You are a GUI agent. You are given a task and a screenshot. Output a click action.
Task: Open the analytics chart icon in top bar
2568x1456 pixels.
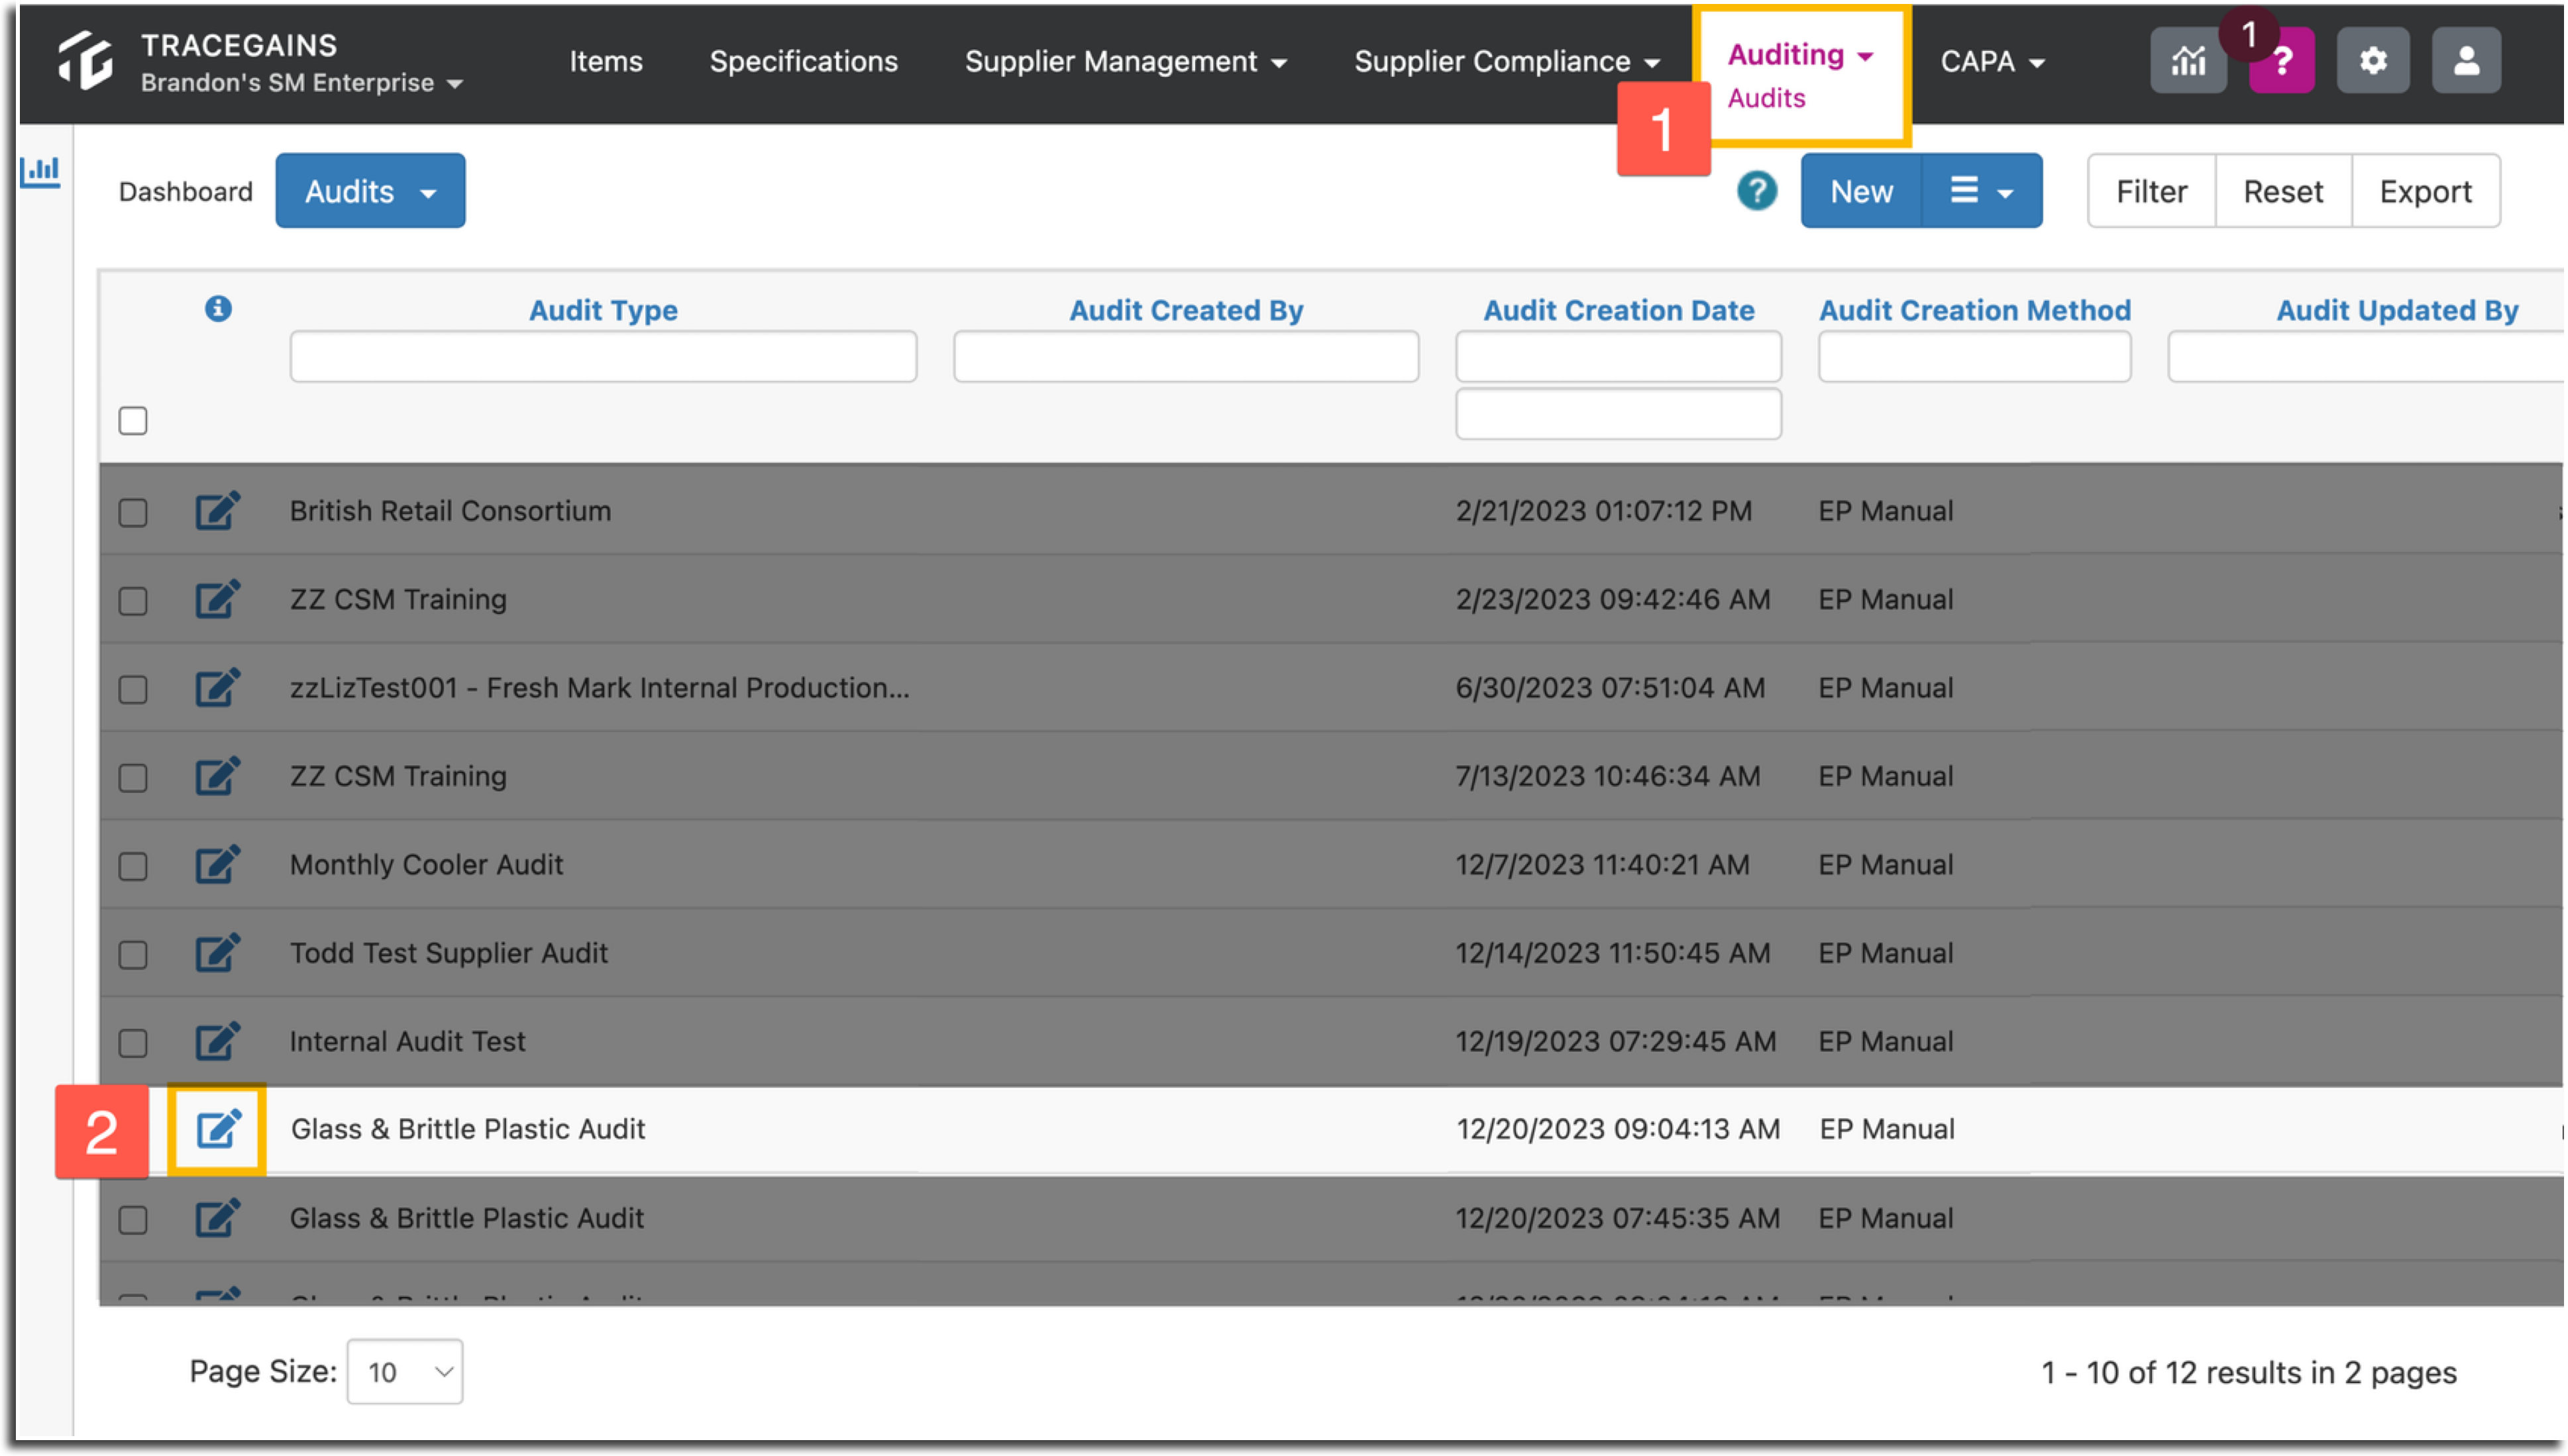coord(2188,61)
